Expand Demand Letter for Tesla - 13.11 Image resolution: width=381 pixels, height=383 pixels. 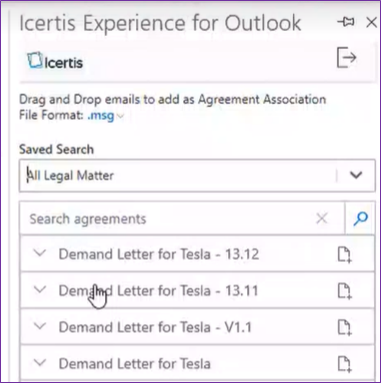tap(40, 290)
